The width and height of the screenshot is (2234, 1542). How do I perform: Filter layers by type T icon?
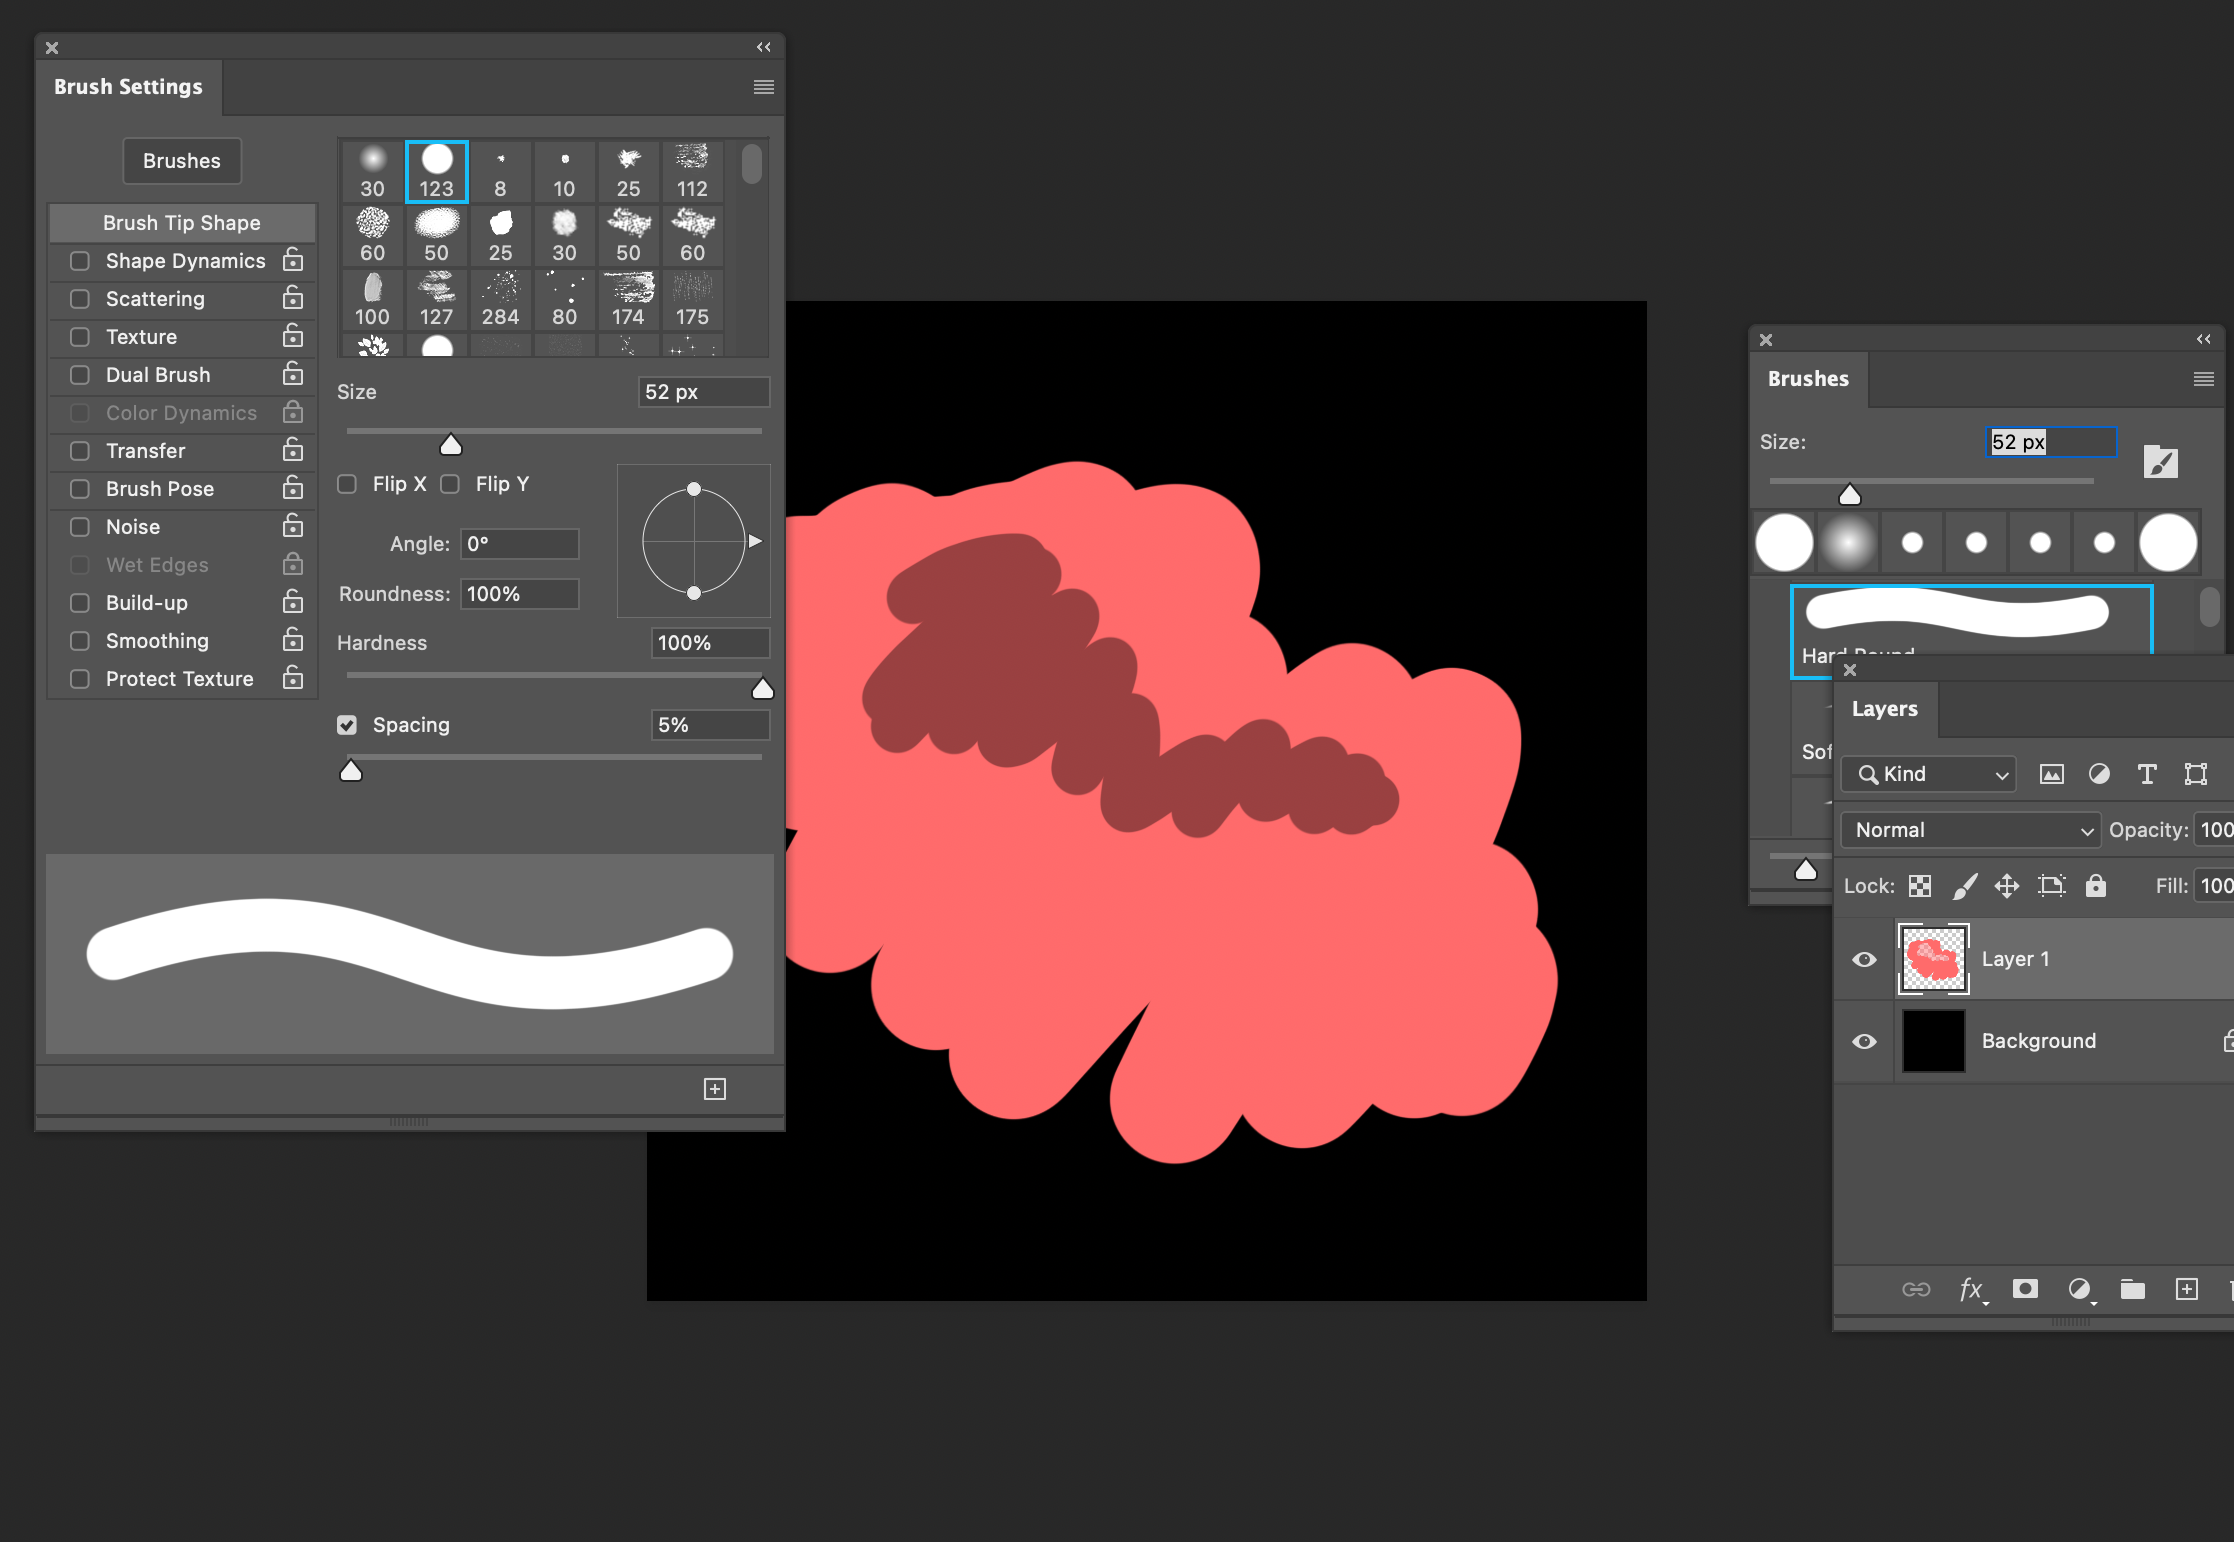click(x=2146, y=774)
